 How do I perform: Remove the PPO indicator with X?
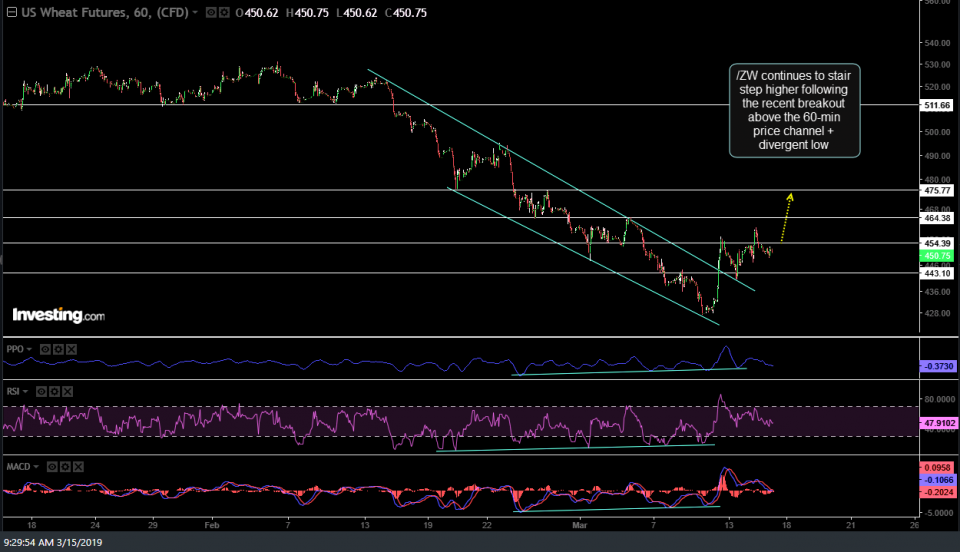[x=72, y=349]
